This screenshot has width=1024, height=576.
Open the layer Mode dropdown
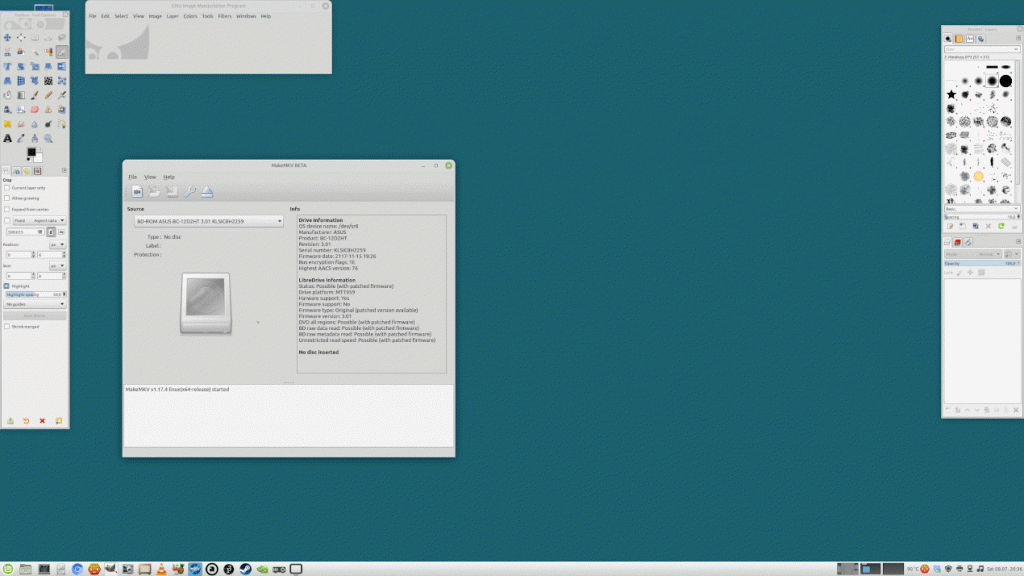972,254
